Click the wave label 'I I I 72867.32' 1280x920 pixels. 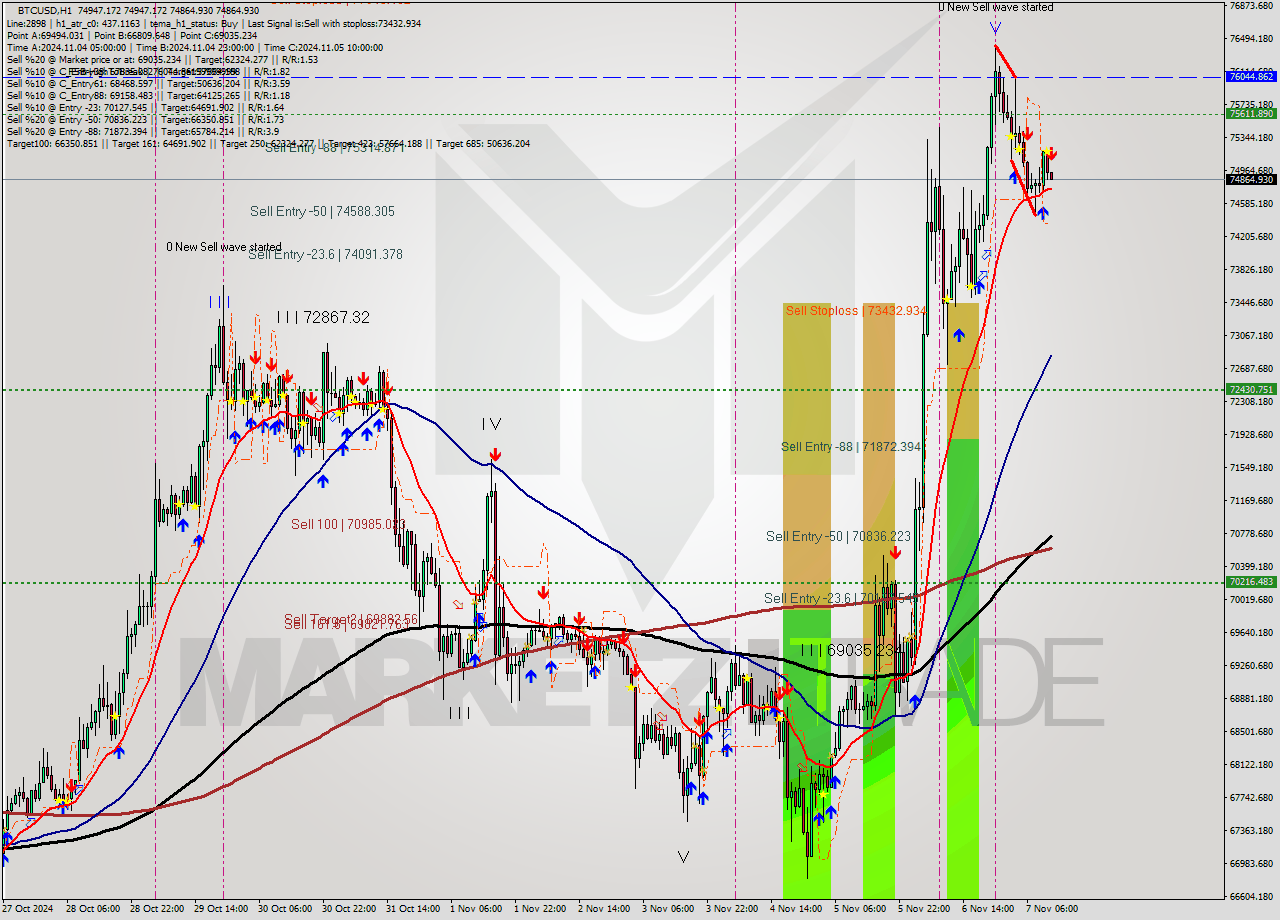[323, 317]
